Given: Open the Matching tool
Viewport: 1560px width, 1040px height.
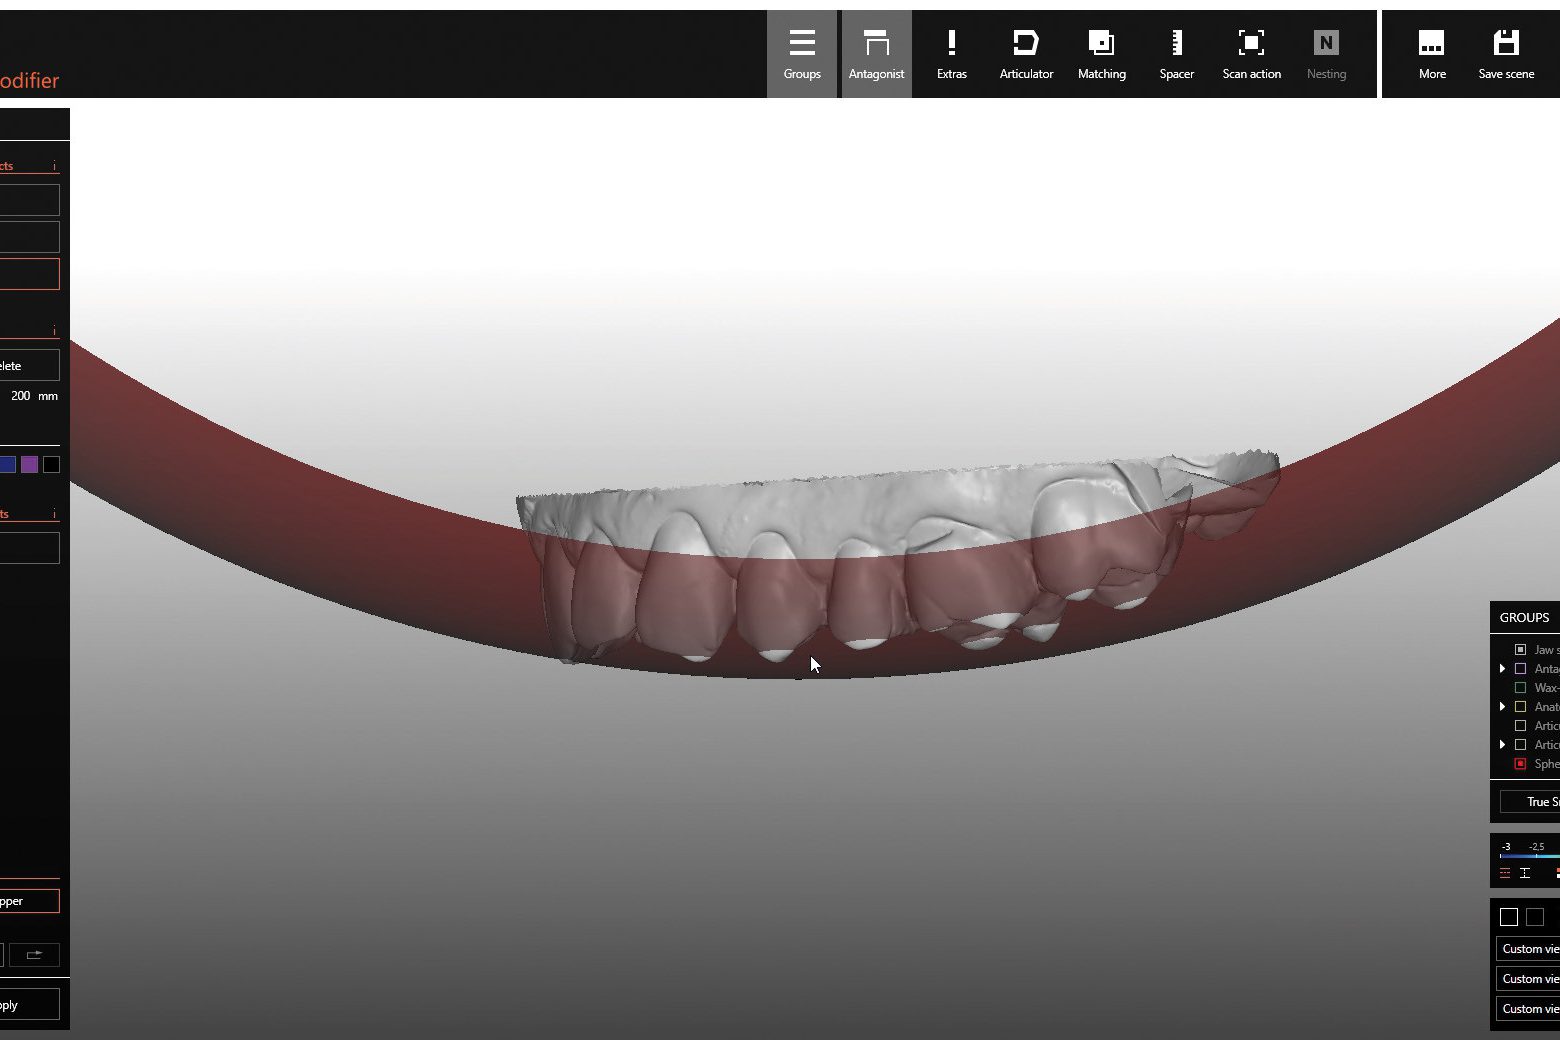Looking at the screenshot, I should [x=1101, y=54].
